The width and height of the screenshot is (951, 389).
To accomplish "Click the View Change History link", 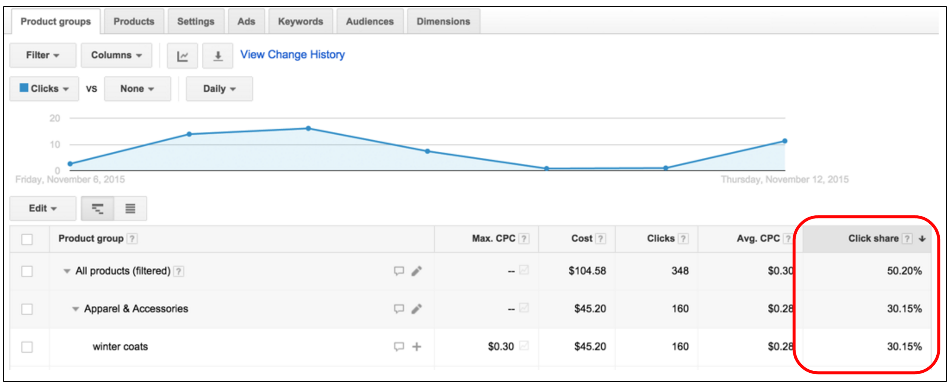I will (x=293, y=55).
